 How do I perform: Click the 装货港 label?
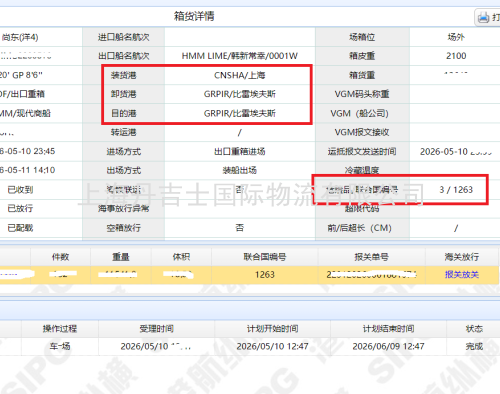[124, 75]
